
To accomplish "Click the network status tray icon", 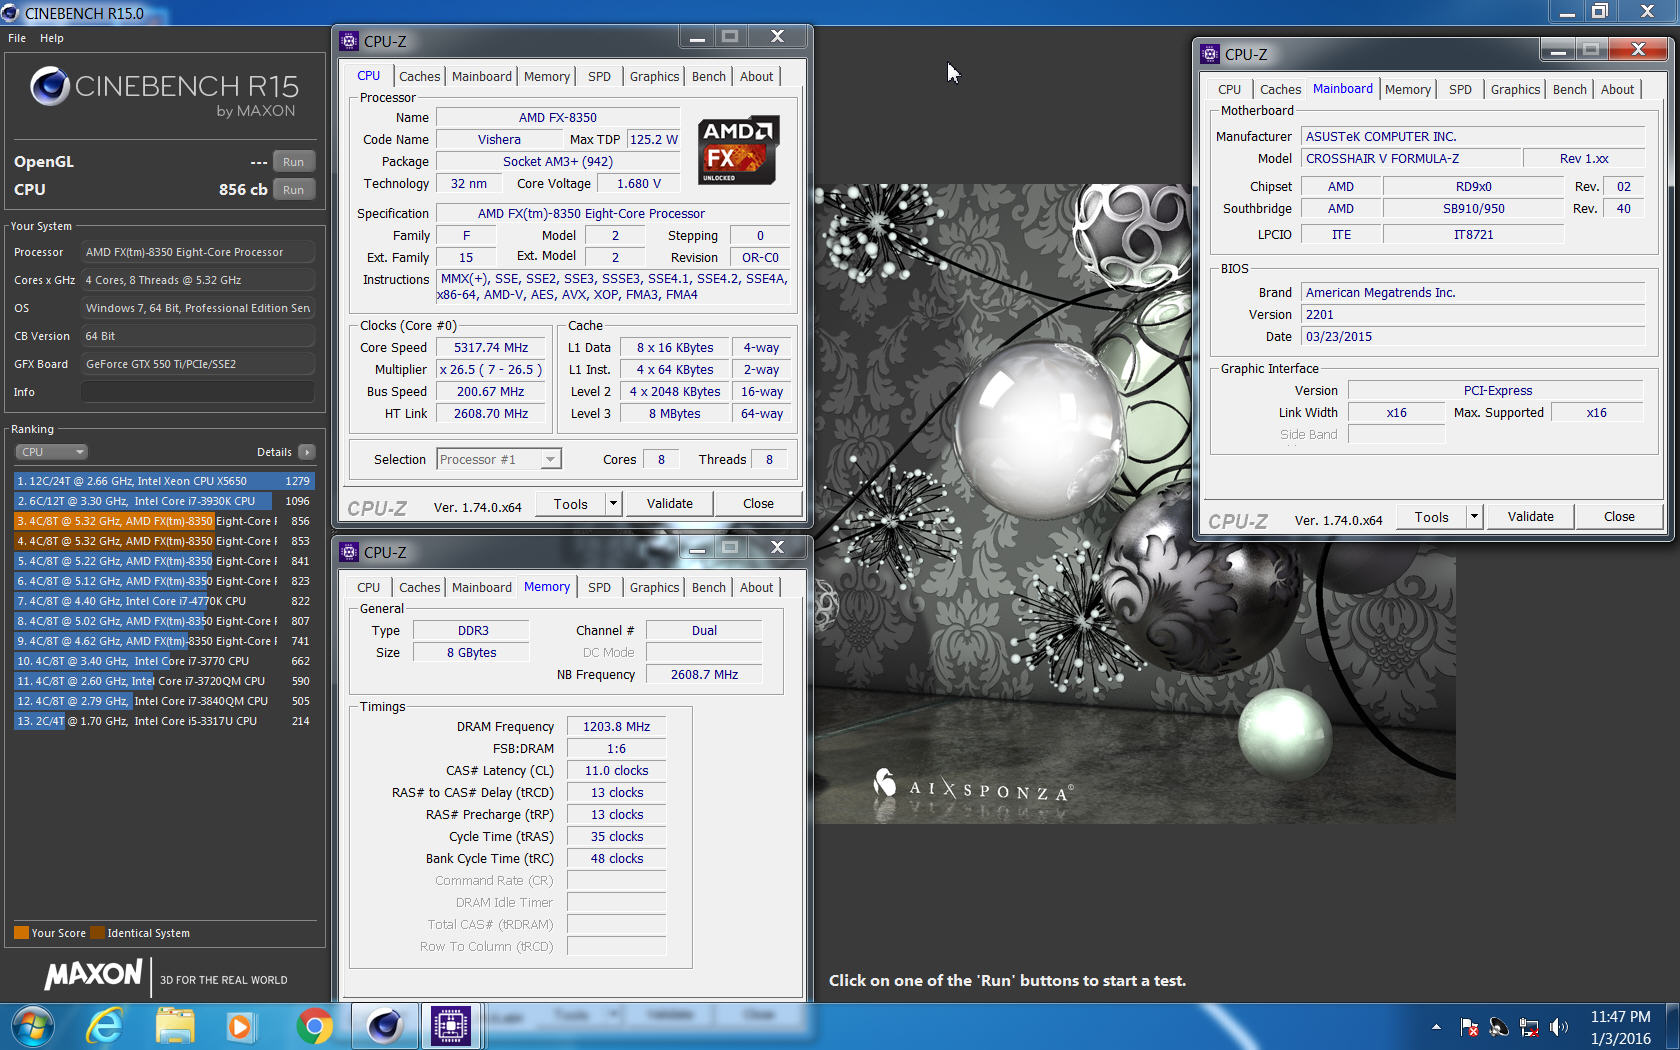I will click(x=1529, y=1027).
